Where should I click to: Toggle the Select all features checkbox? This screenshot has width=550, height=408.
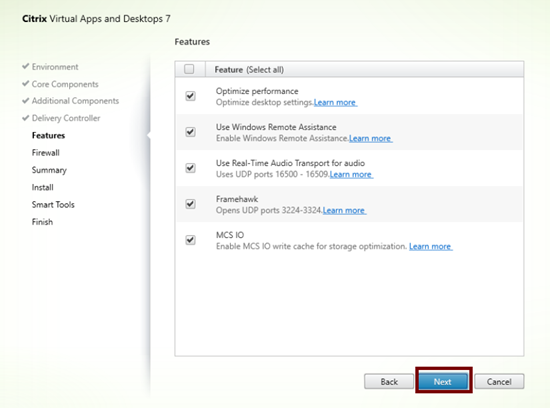pos(189,69)
